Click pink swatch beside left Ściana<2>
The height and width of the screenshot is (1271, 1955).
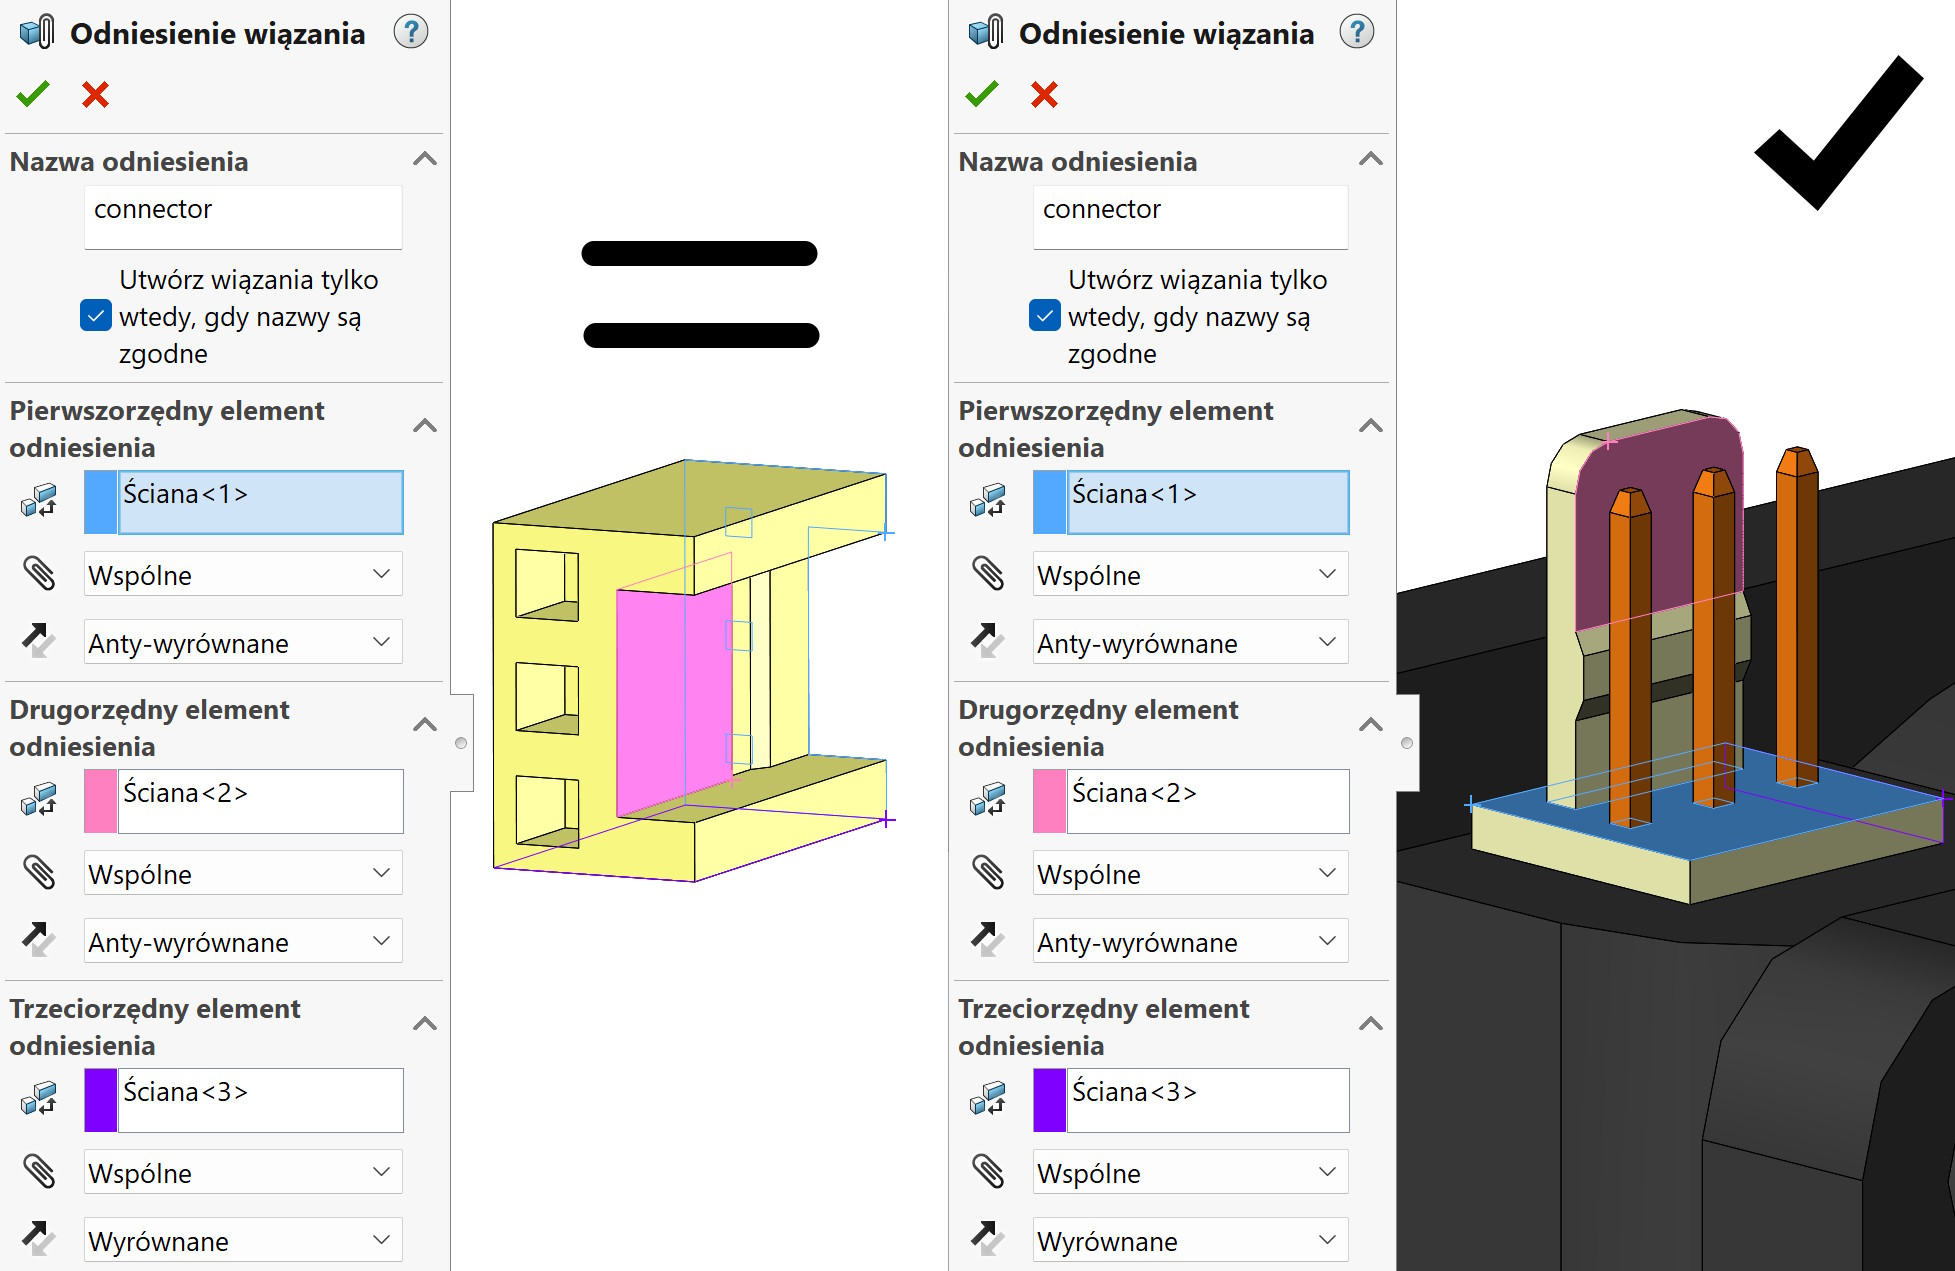[101, 801]
